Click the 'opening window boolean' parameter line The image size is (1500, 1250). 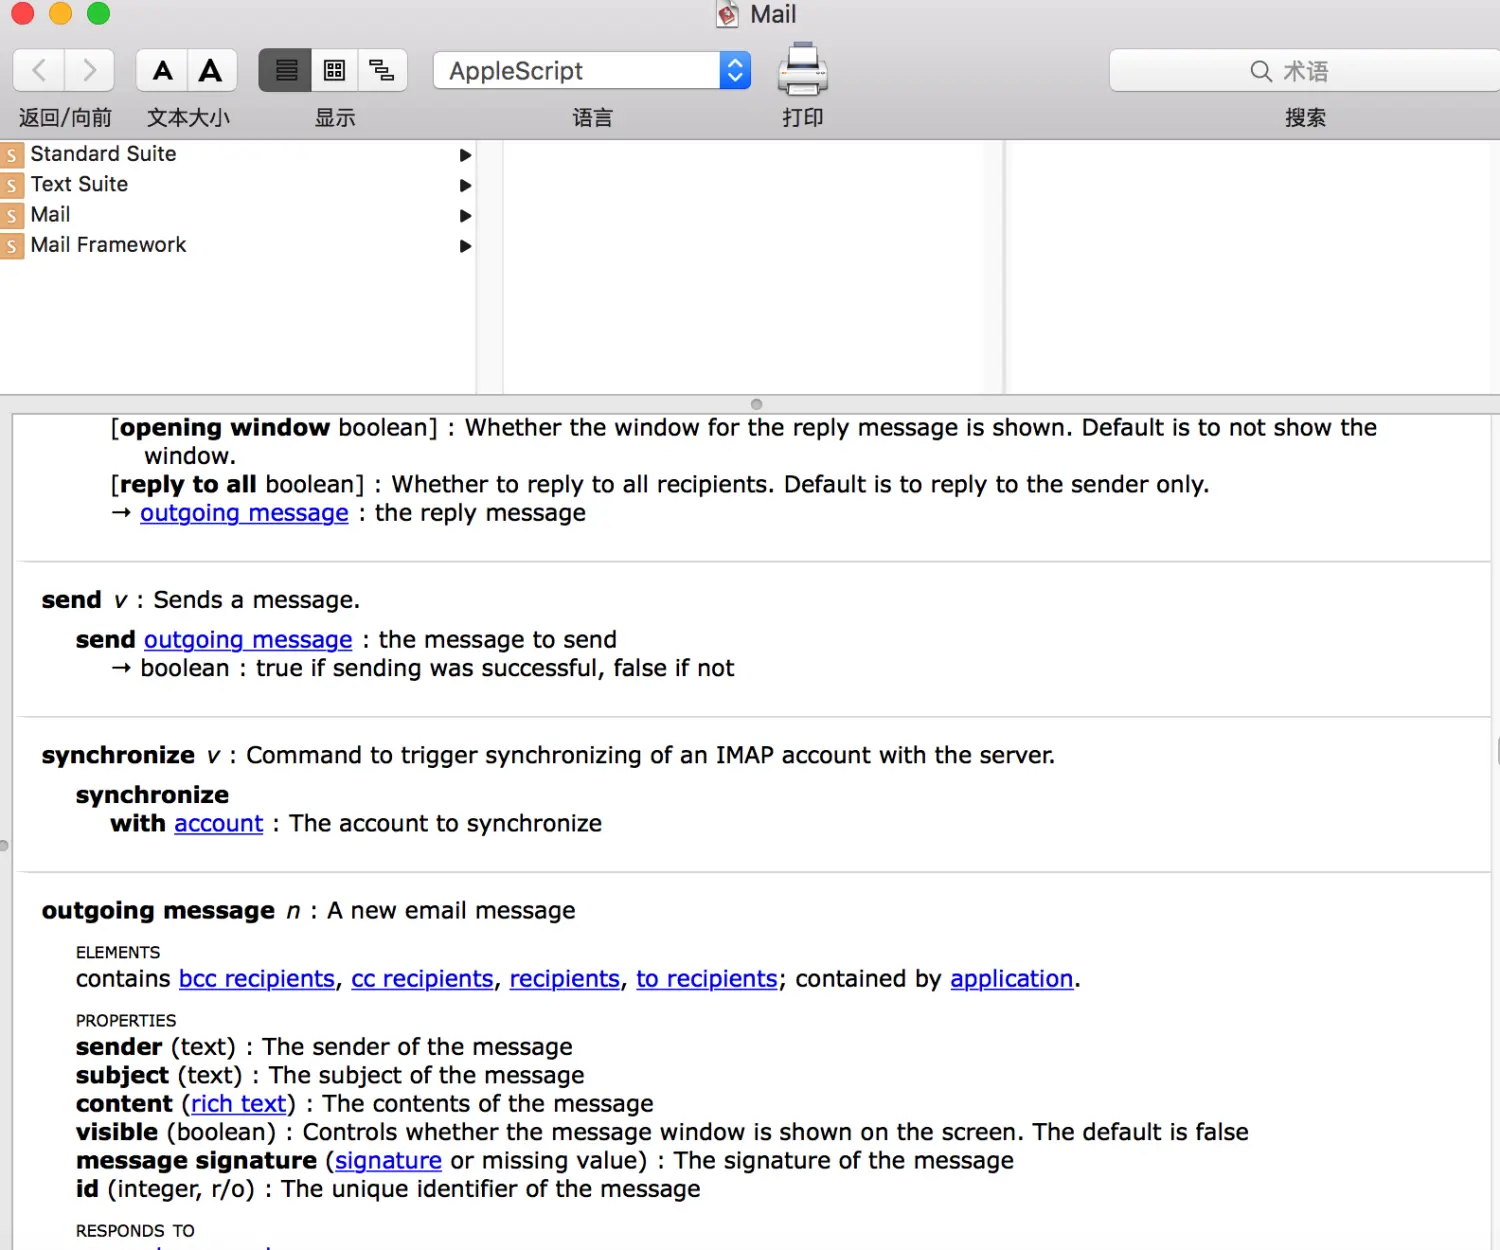click(x=743, y=442)
